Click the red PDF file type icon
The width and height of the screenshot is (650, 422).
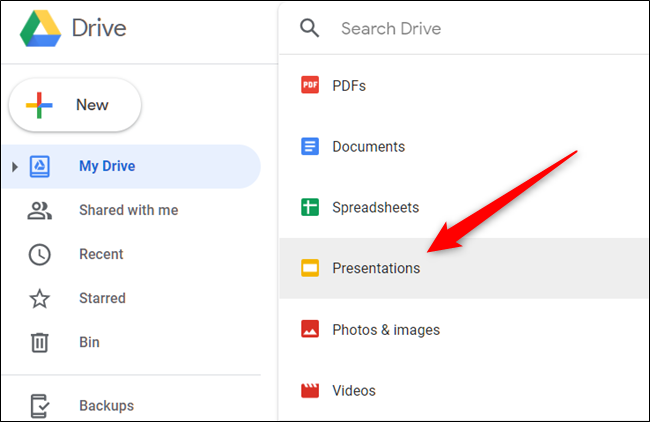click(310, 86)
